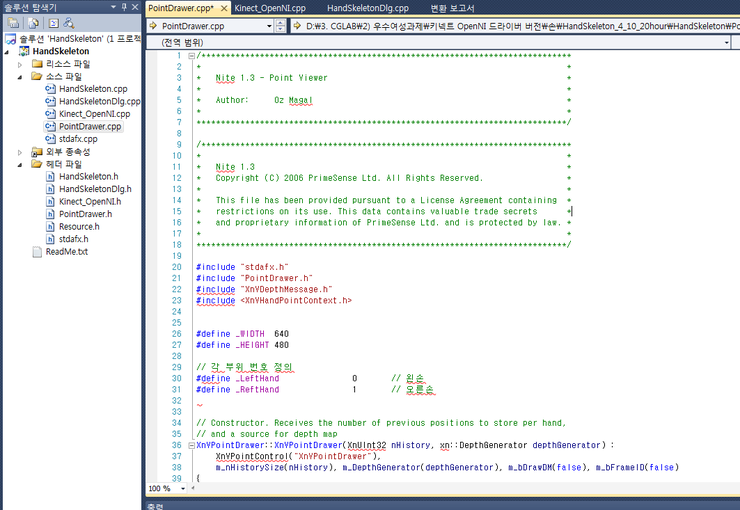The height and width of the screenshot is (510, 740).
Task: Click the file path navigation field
Action: [x=515, y=26]
